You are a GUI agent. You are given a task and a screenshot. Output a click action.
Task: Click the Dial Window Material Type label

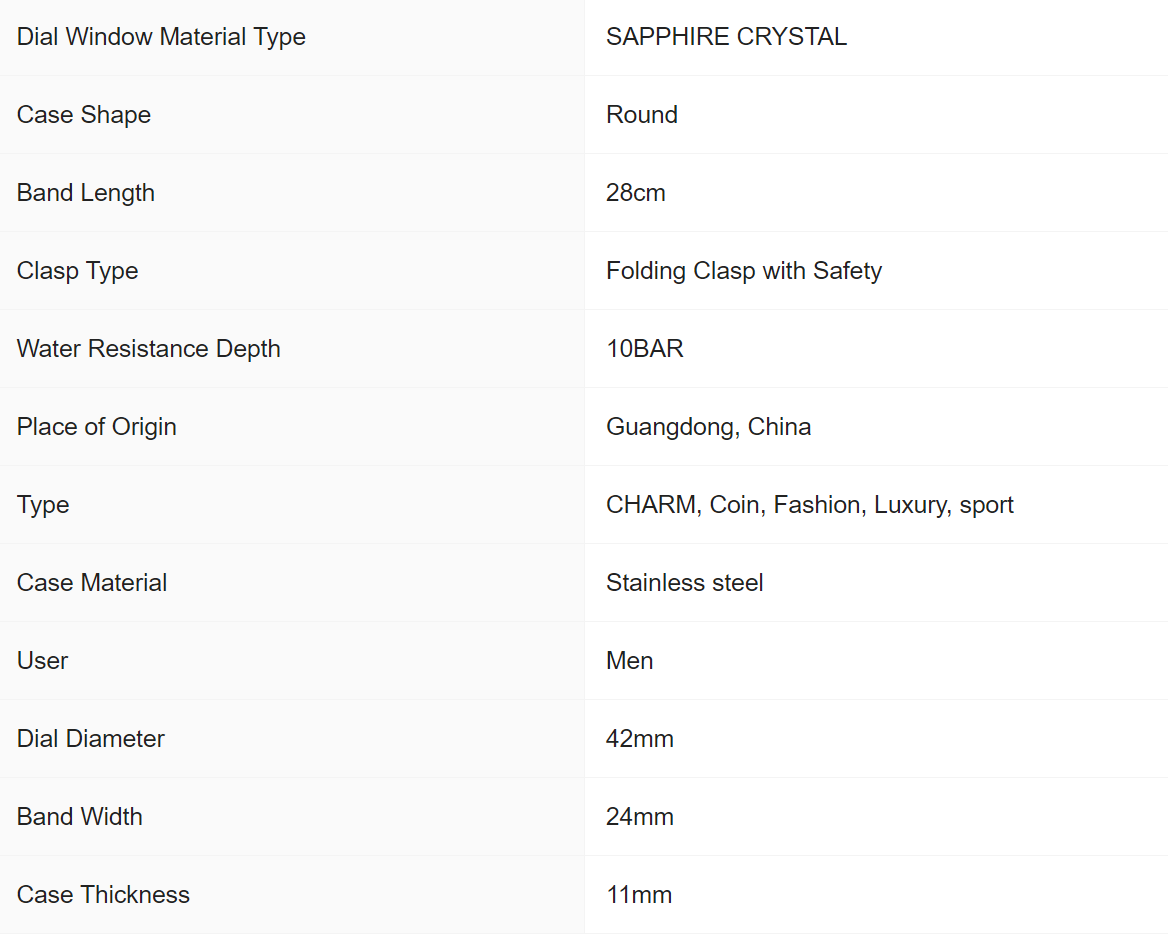click(x=161, y=37)
